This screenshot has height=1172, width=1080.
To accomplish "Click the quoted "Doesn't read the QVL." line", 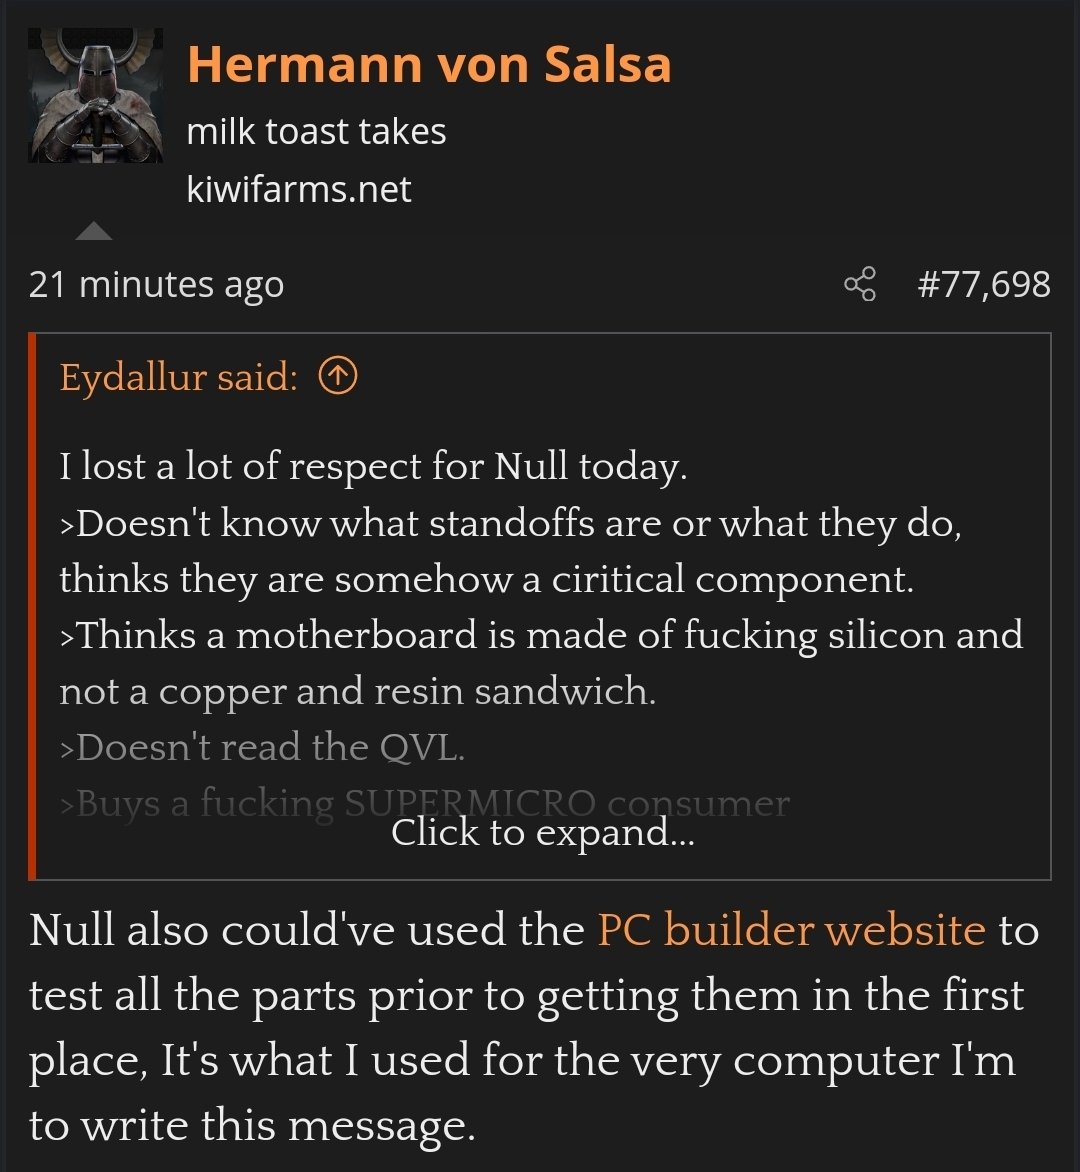I will [262, 747].
